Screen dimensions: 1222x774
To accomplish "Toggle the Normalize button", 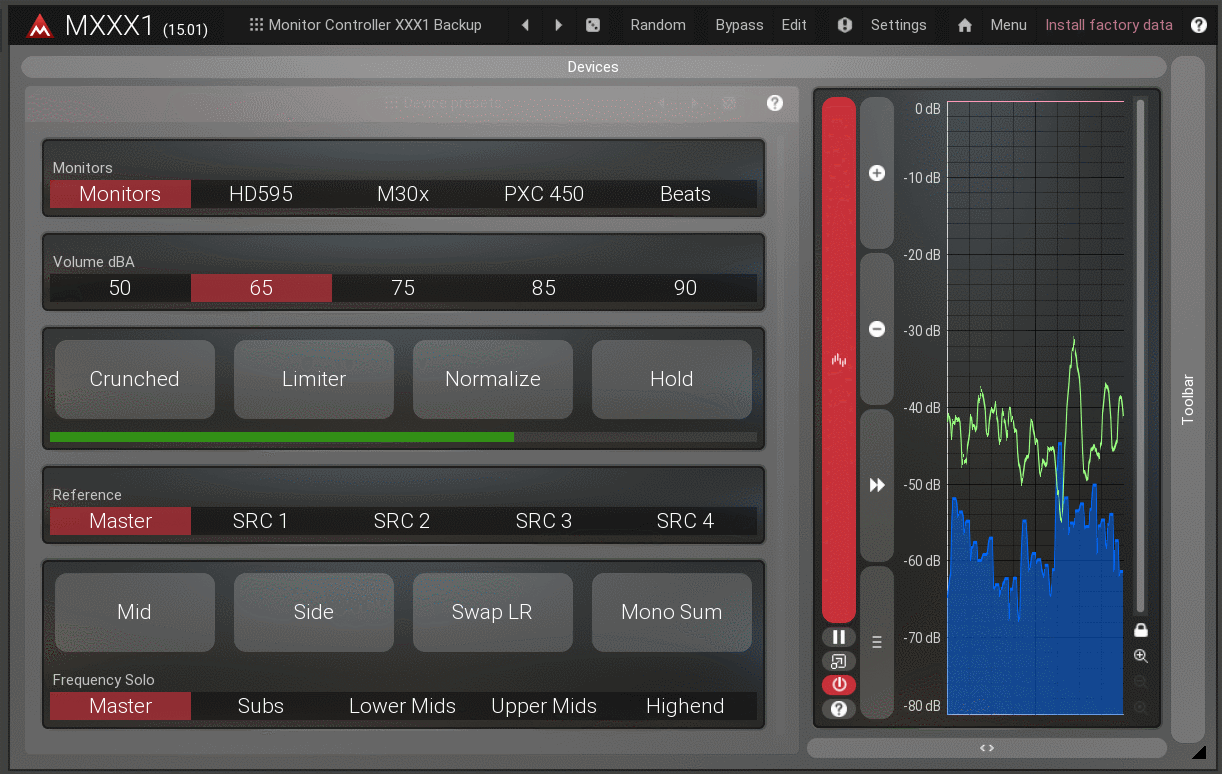I will (x=493, y=379).
